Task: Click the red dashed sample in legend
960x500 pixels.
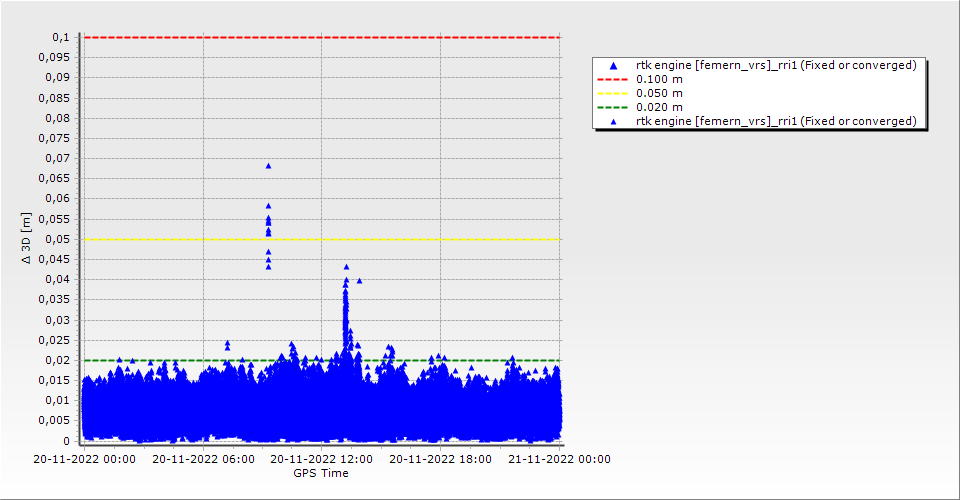Action: [613, 79]
